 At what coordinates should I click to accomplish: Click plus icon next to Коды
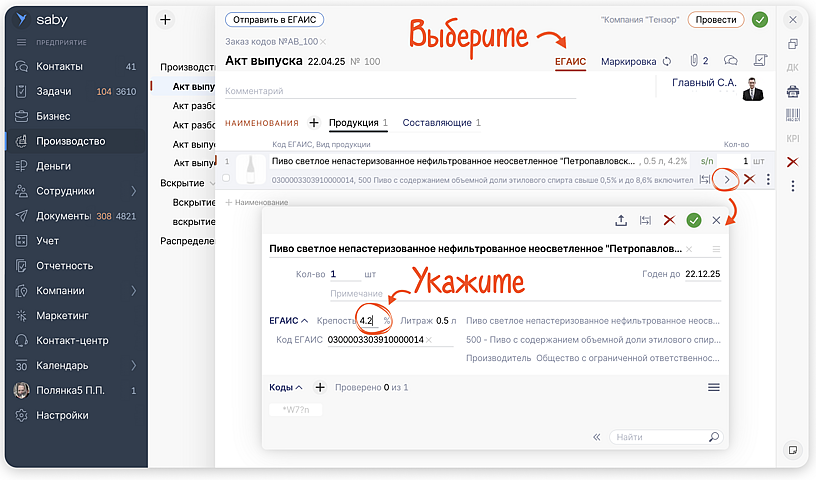320,387
